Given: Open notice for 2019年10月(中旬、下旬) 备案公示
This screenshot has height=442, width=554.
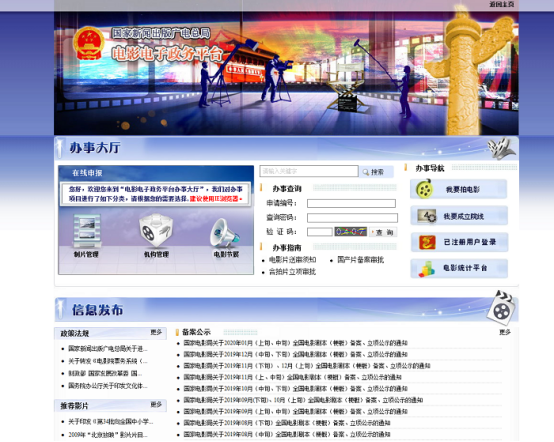Looking at the screenshot, I should click(295, 389).
